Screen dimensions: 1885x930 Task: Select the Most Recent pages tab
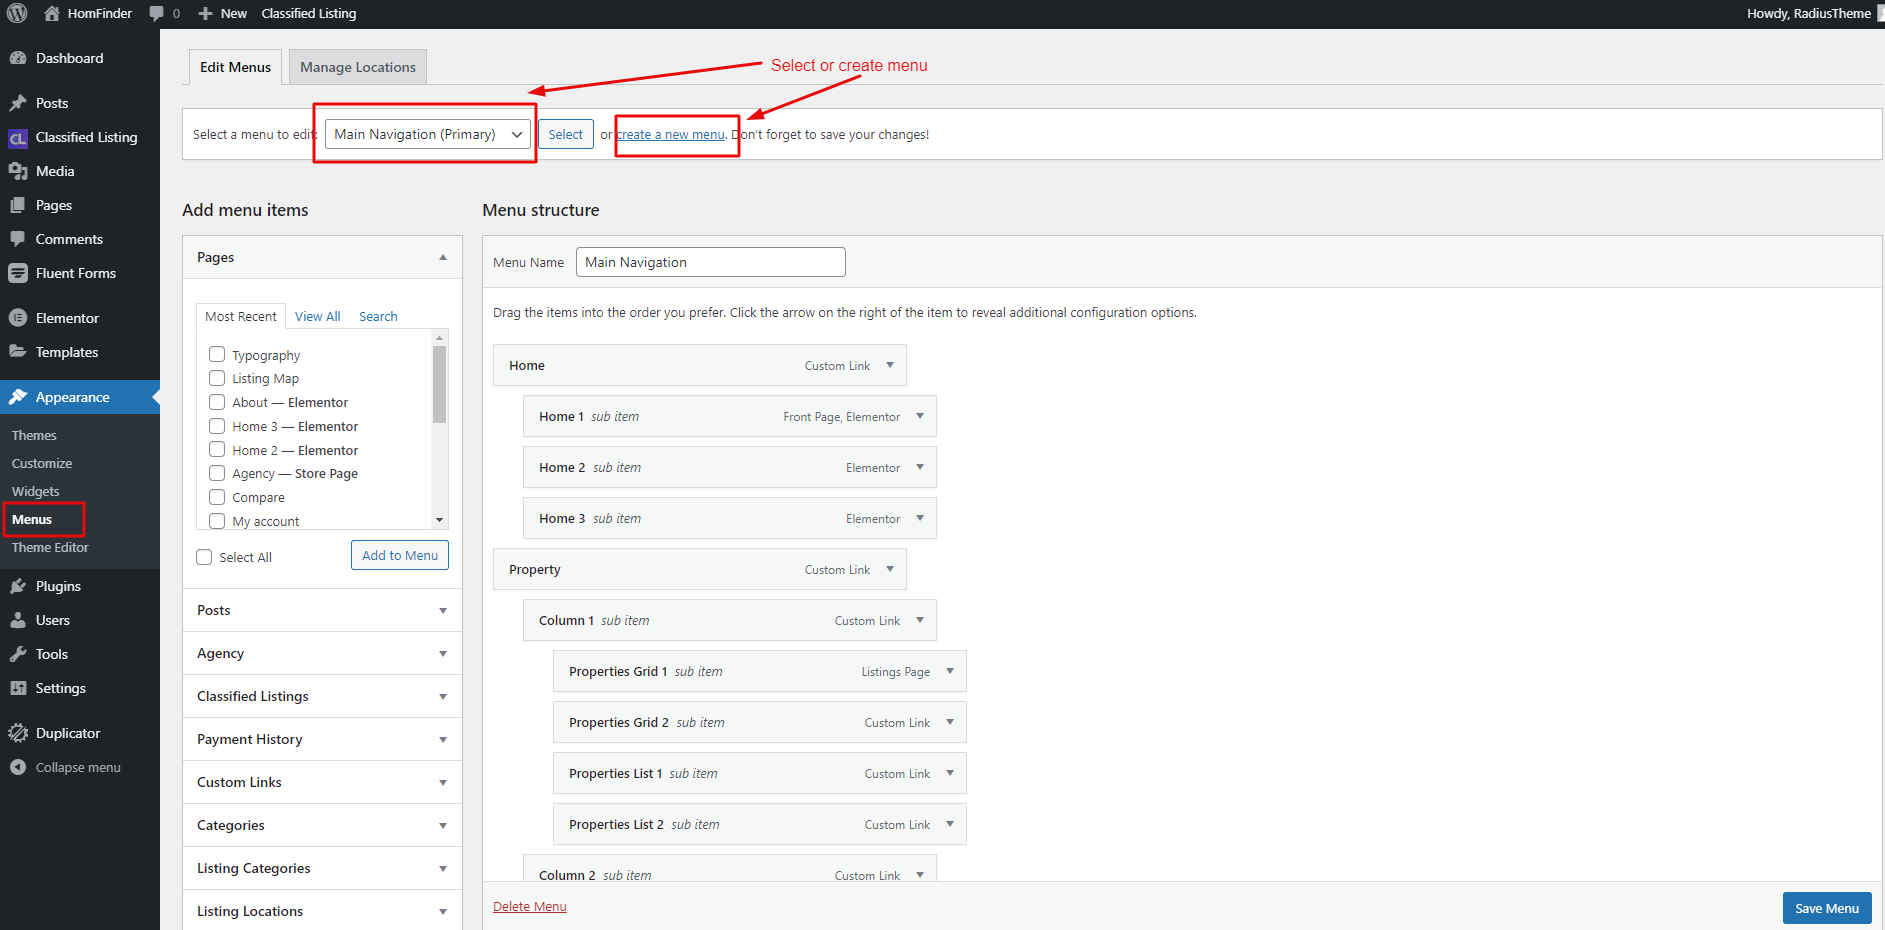tap(241, 316)
